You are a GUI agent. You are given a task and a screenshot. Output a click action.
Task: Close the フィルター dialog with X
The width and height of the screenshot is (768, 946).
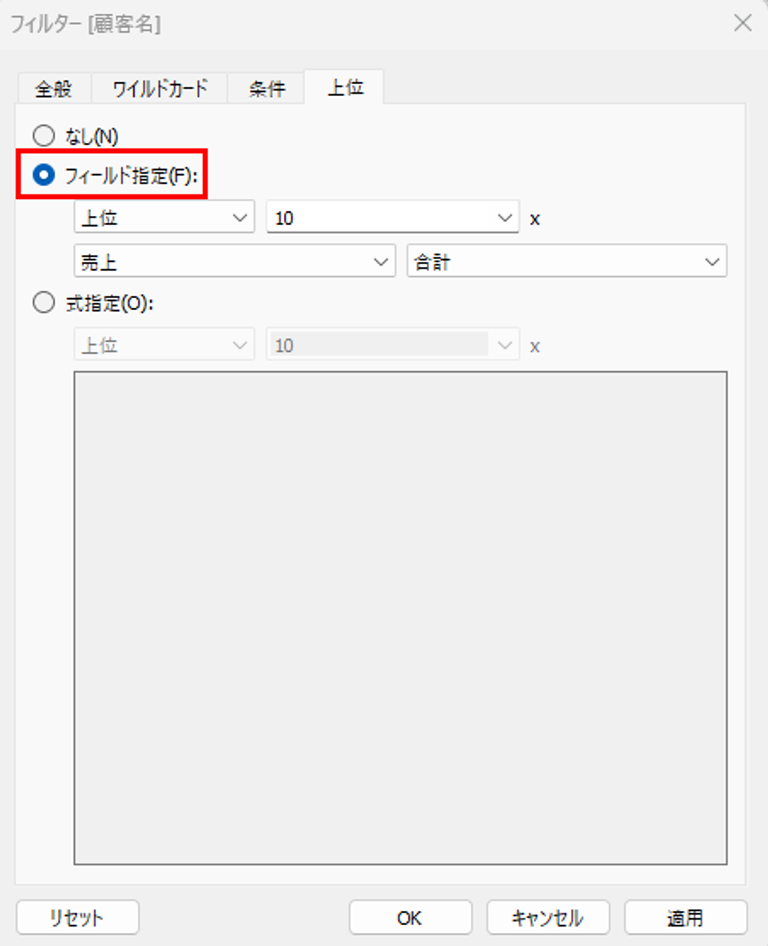pyautogui.click(x=743, y=24)
